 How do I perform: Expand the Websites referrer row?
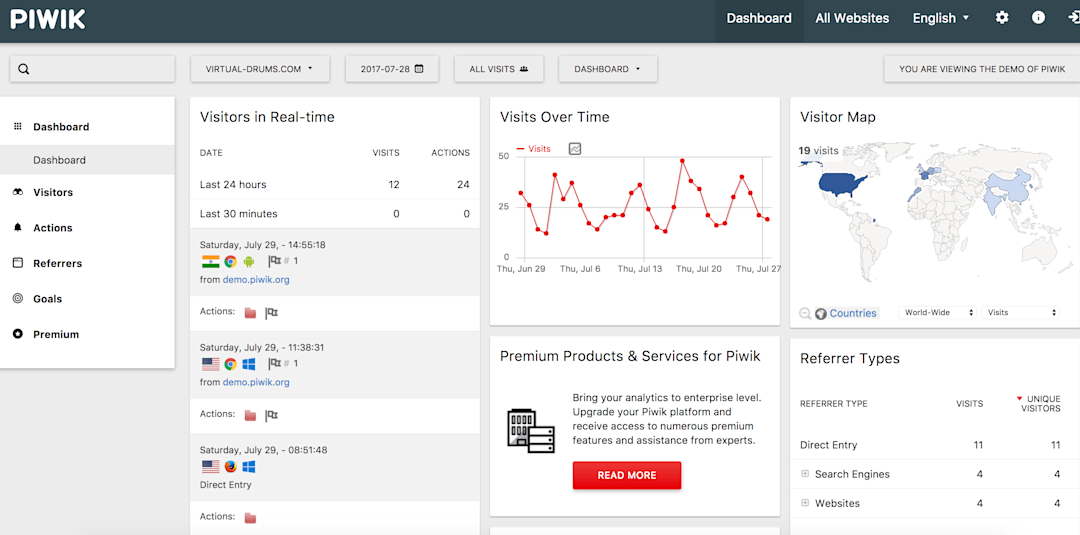(x=804, y=503)
